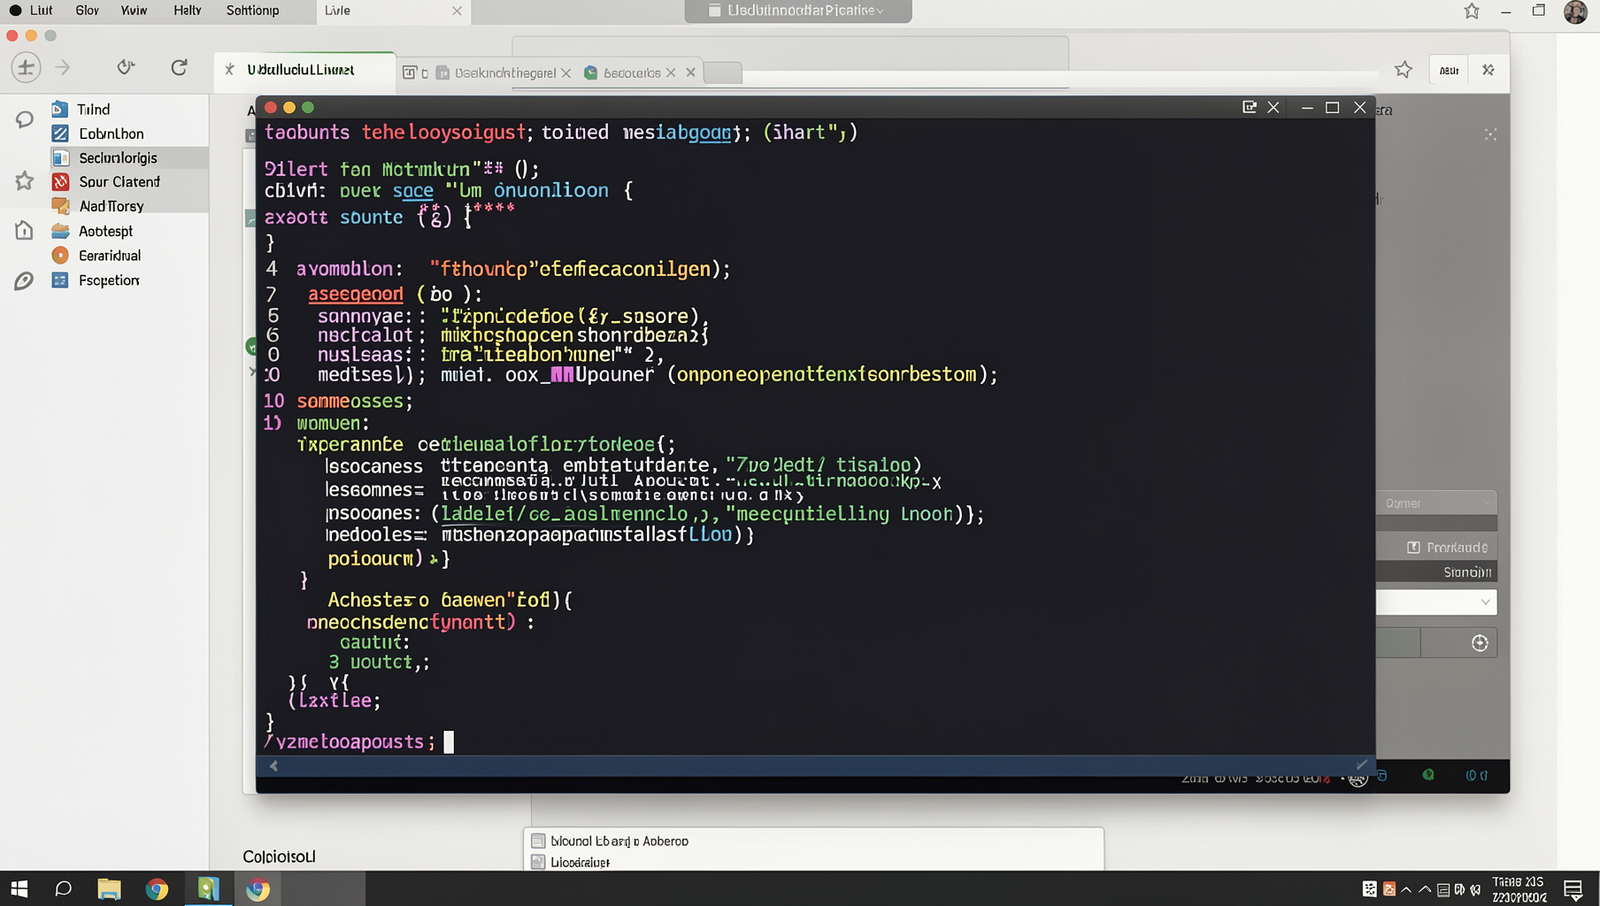Image resolution: width=1600 pixels, height=906 pixels.
Task: Click terminal horizontal scrollbar left arrow
Action: pos(273,766)
